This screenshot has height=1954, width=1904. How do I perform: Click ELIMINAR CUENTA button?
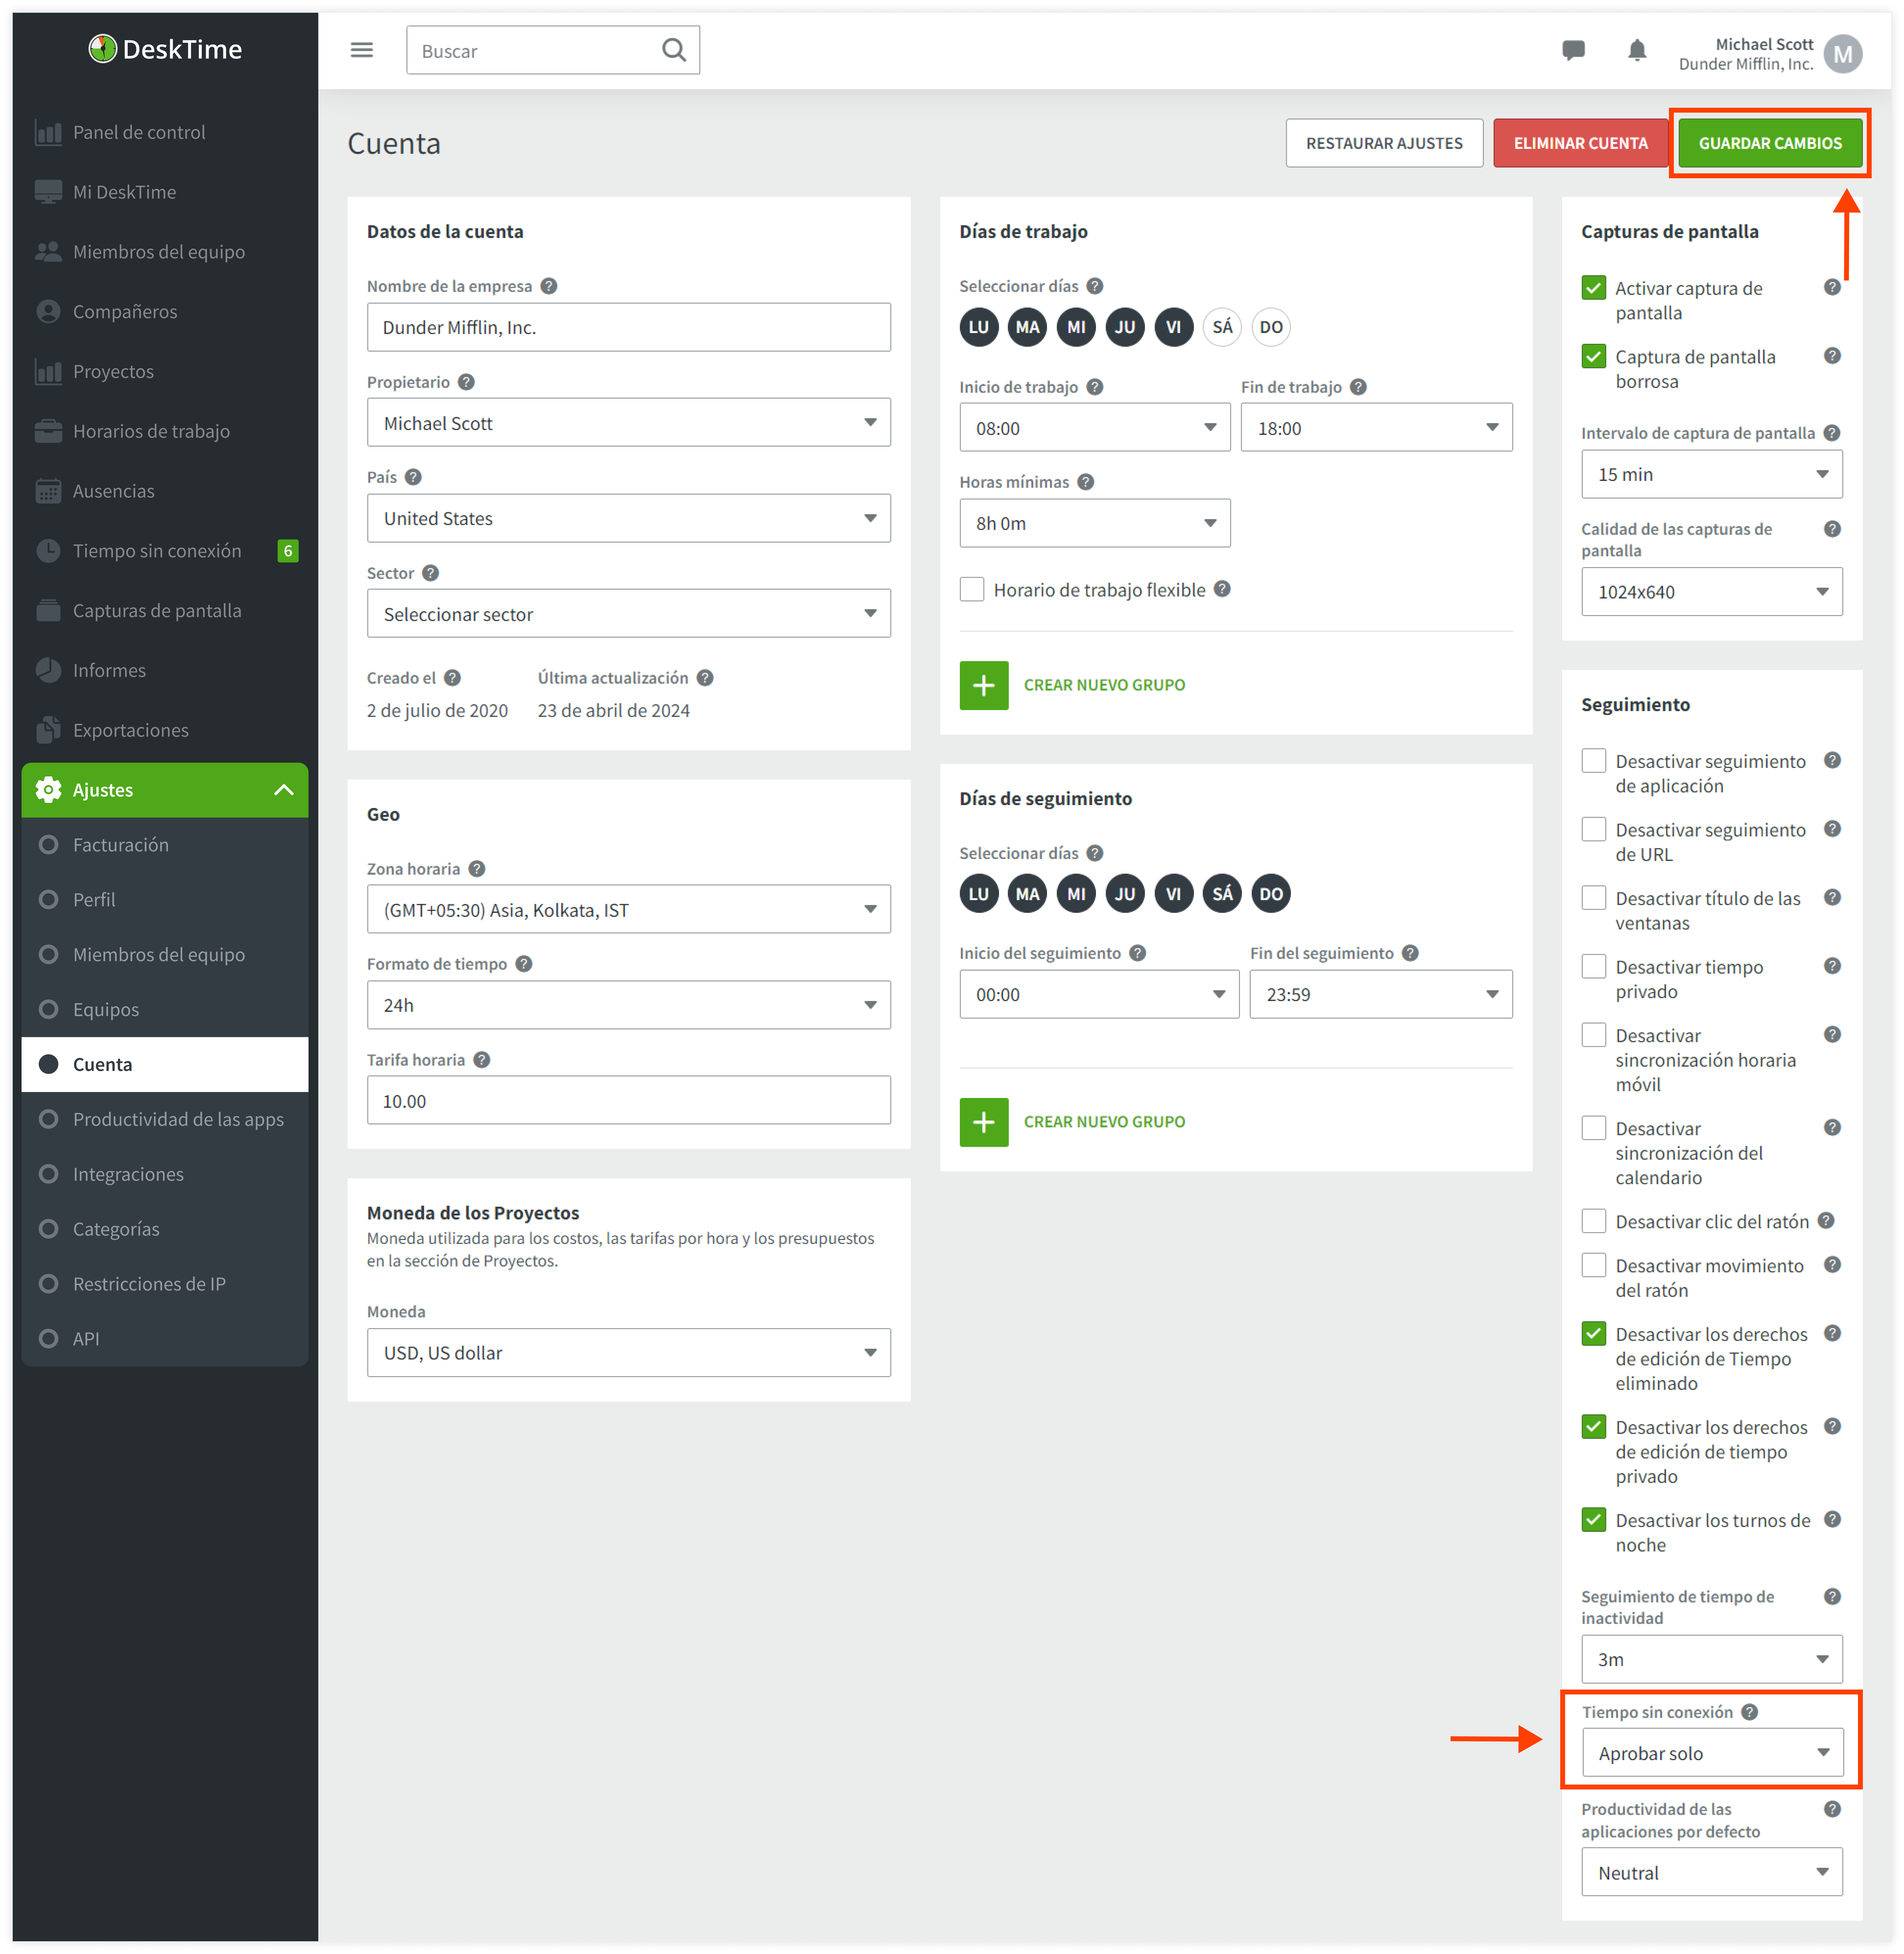pyautogui.click(x=1581, y=143)
